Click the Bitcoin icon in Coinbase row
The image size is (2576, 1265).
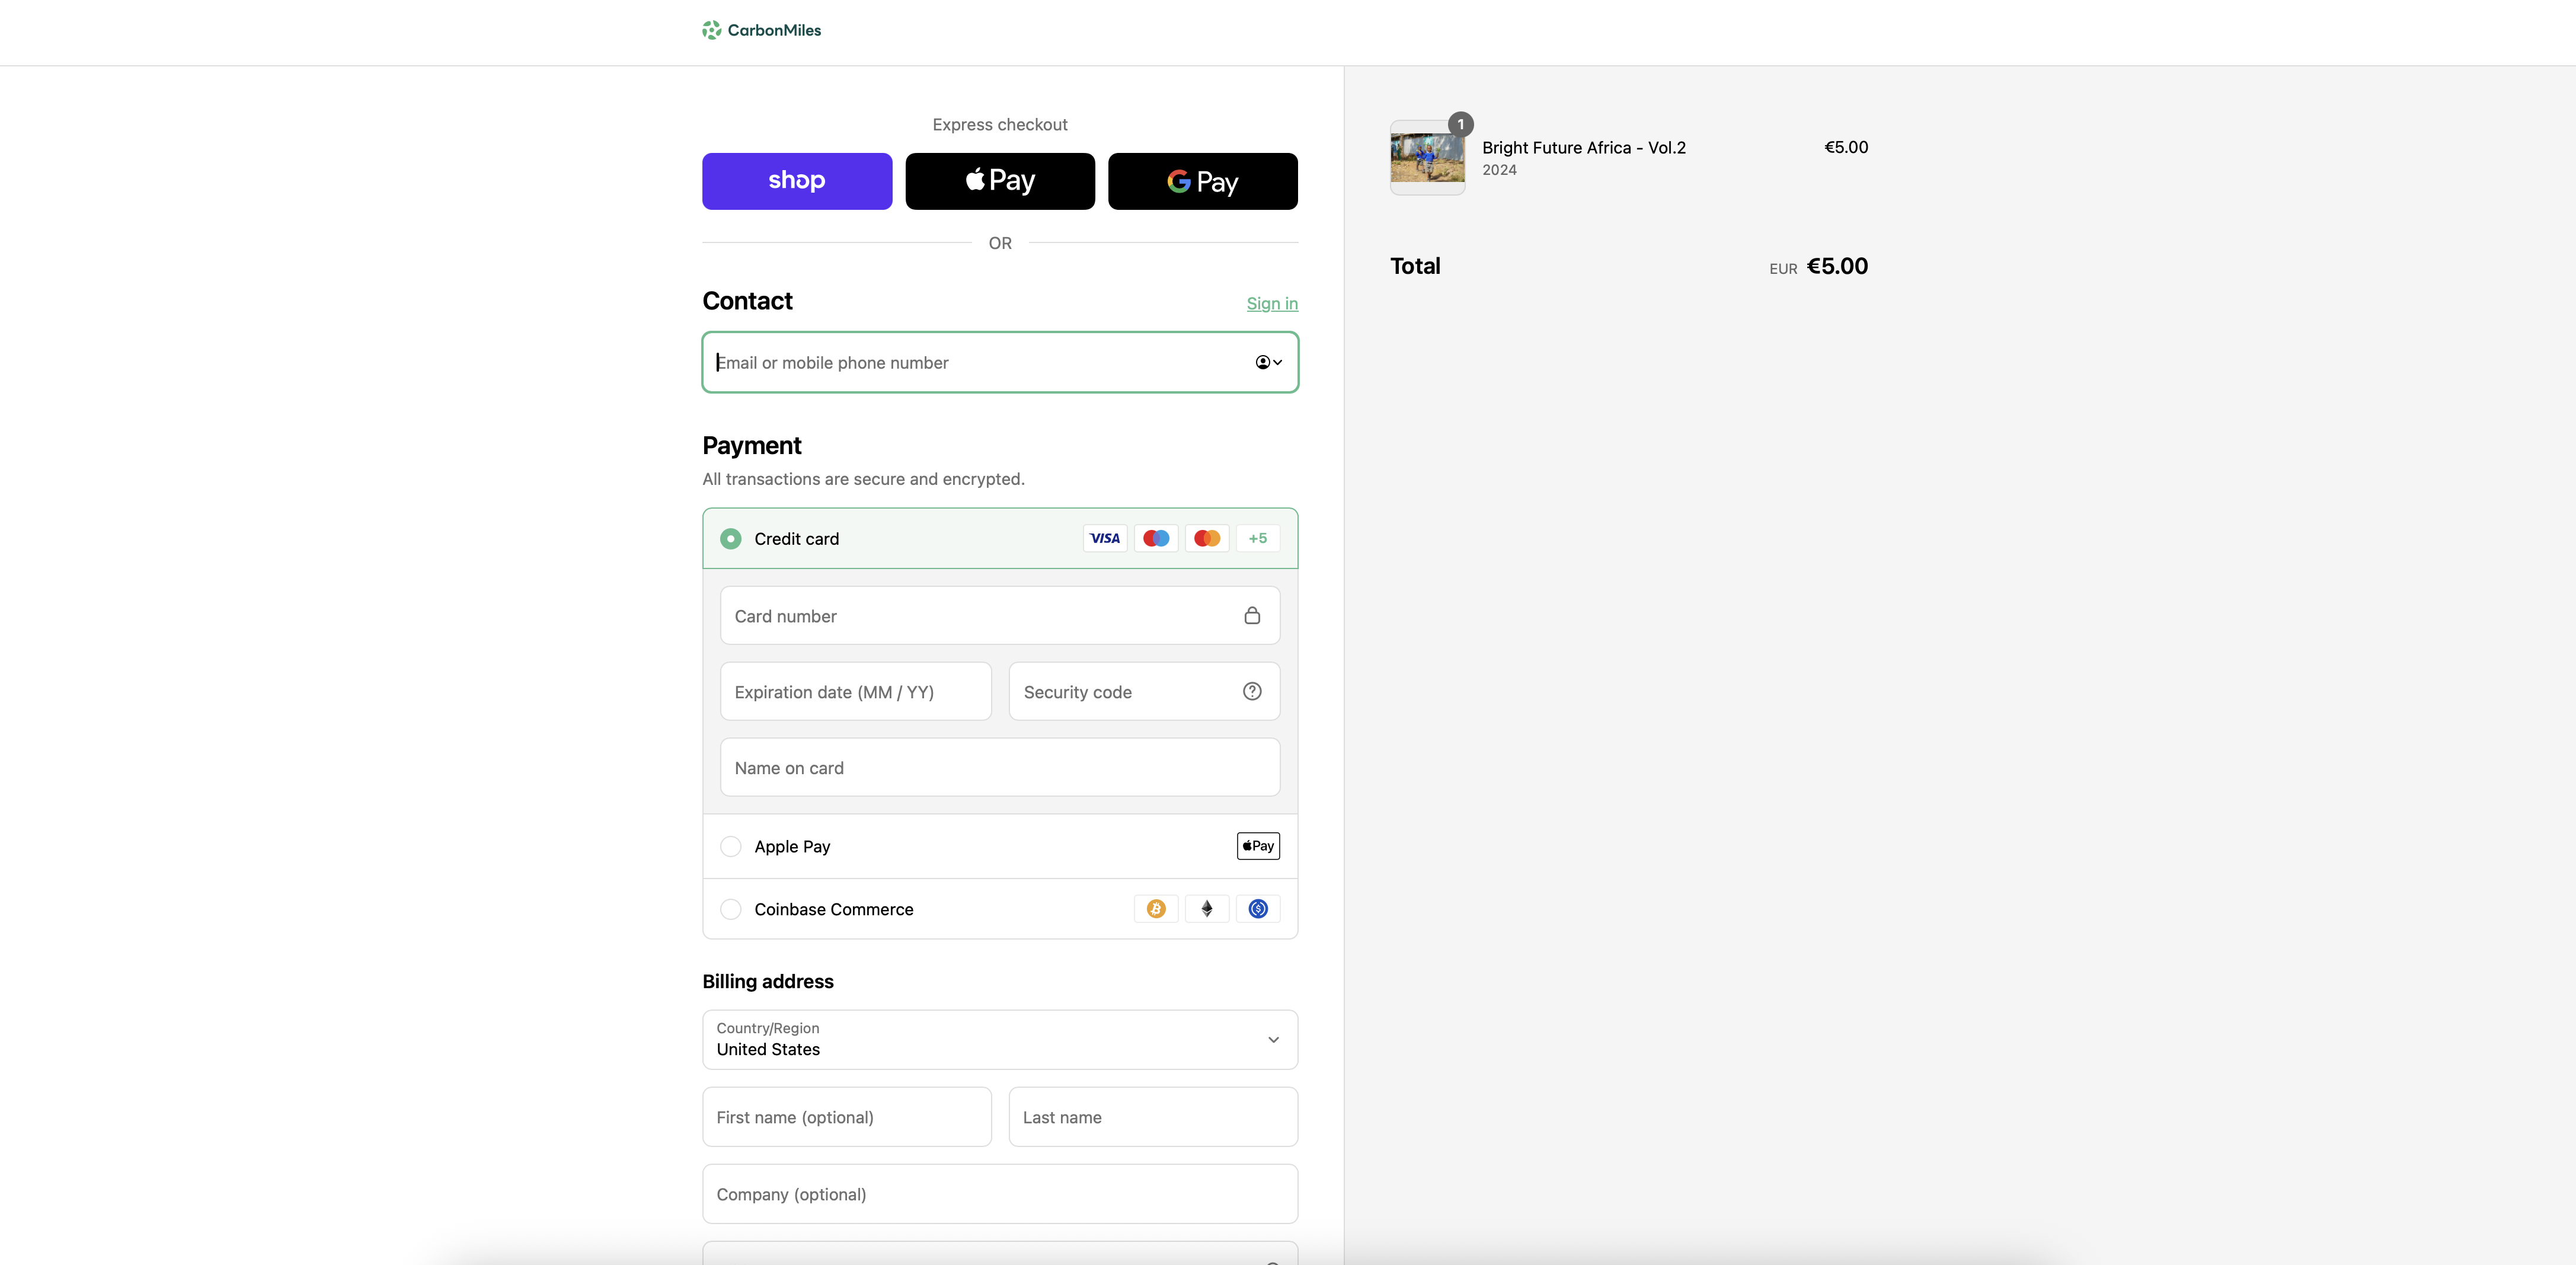[x=1155, y=908]
